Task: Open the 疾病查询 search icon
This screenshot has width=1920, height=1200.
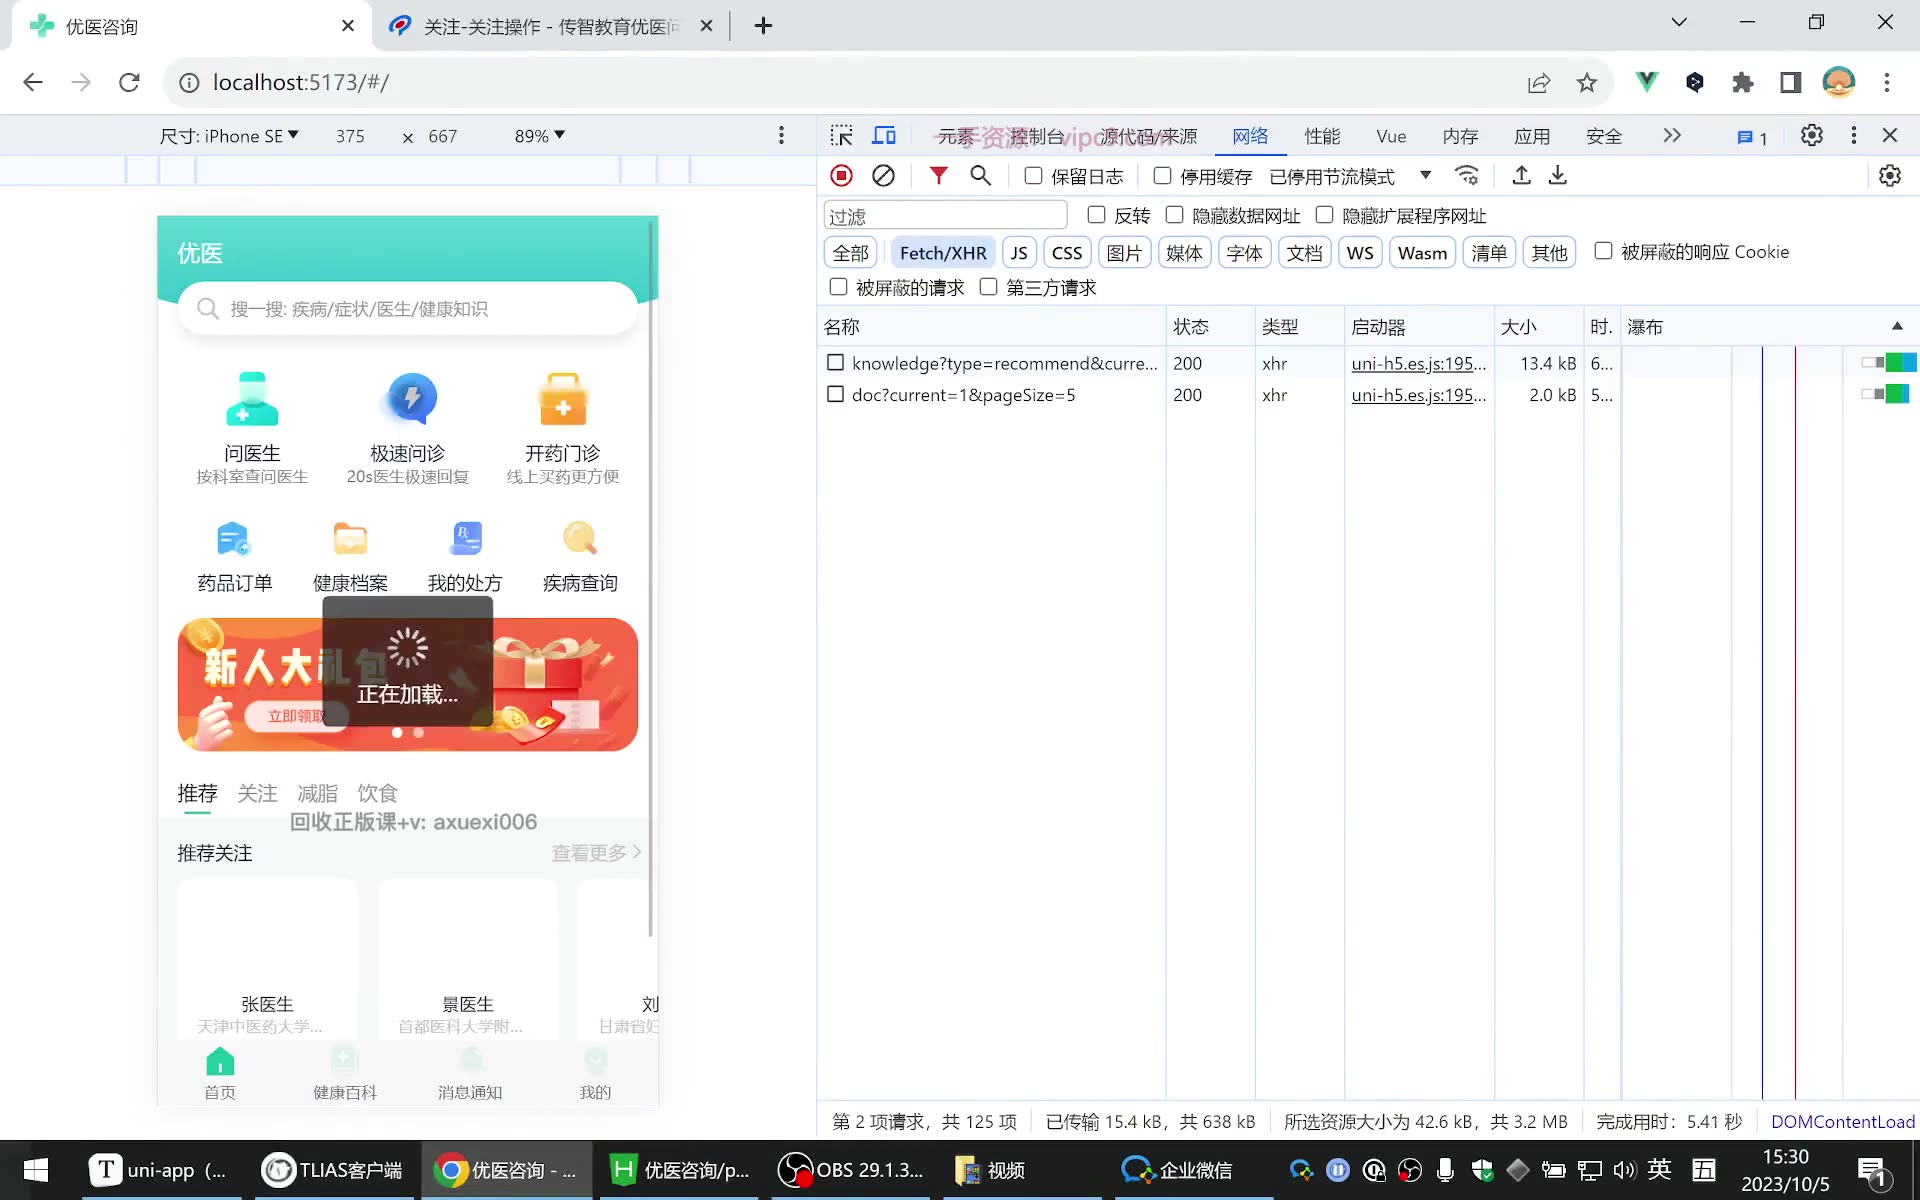Action: click(x=580, y=539)
